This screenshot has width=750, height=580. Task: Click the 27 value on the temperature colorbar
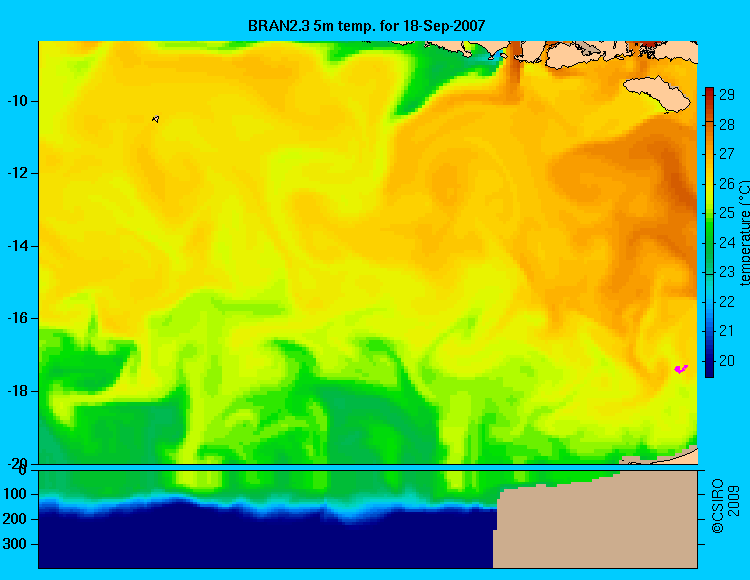coord(727,154)
